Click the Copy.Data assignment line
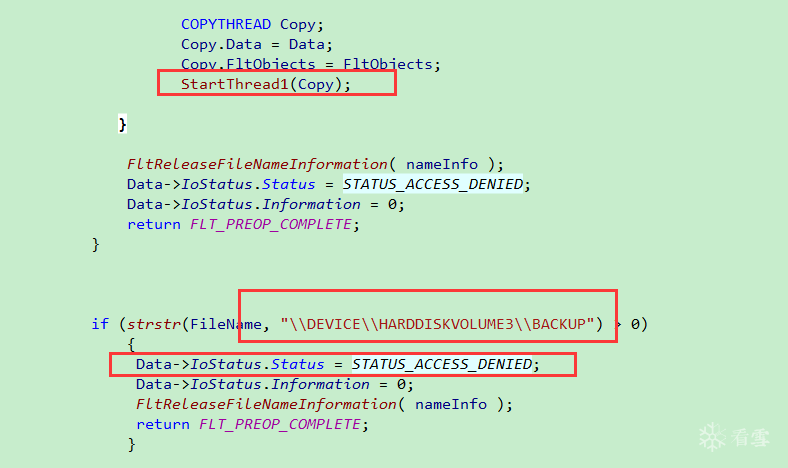 (257, 44)
